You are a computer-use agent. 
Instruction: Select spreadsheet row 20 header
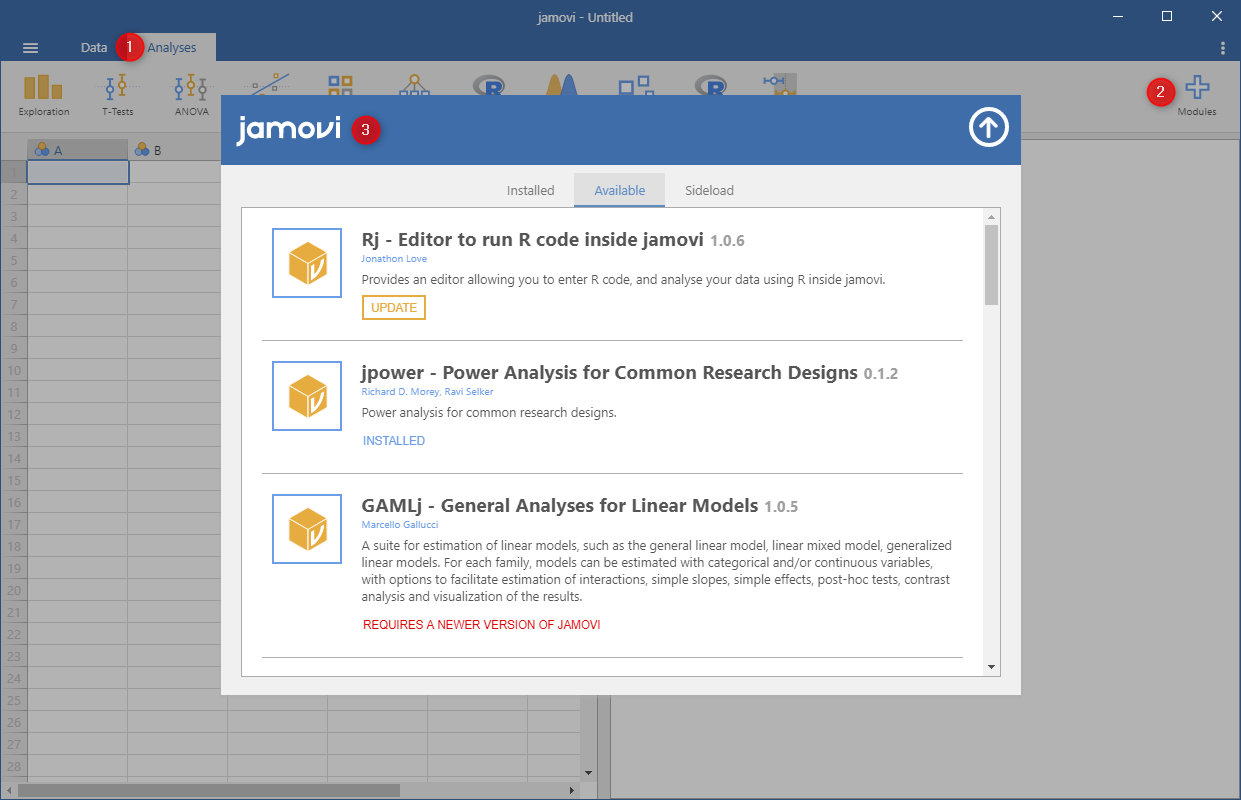click(x=14, y=591)
